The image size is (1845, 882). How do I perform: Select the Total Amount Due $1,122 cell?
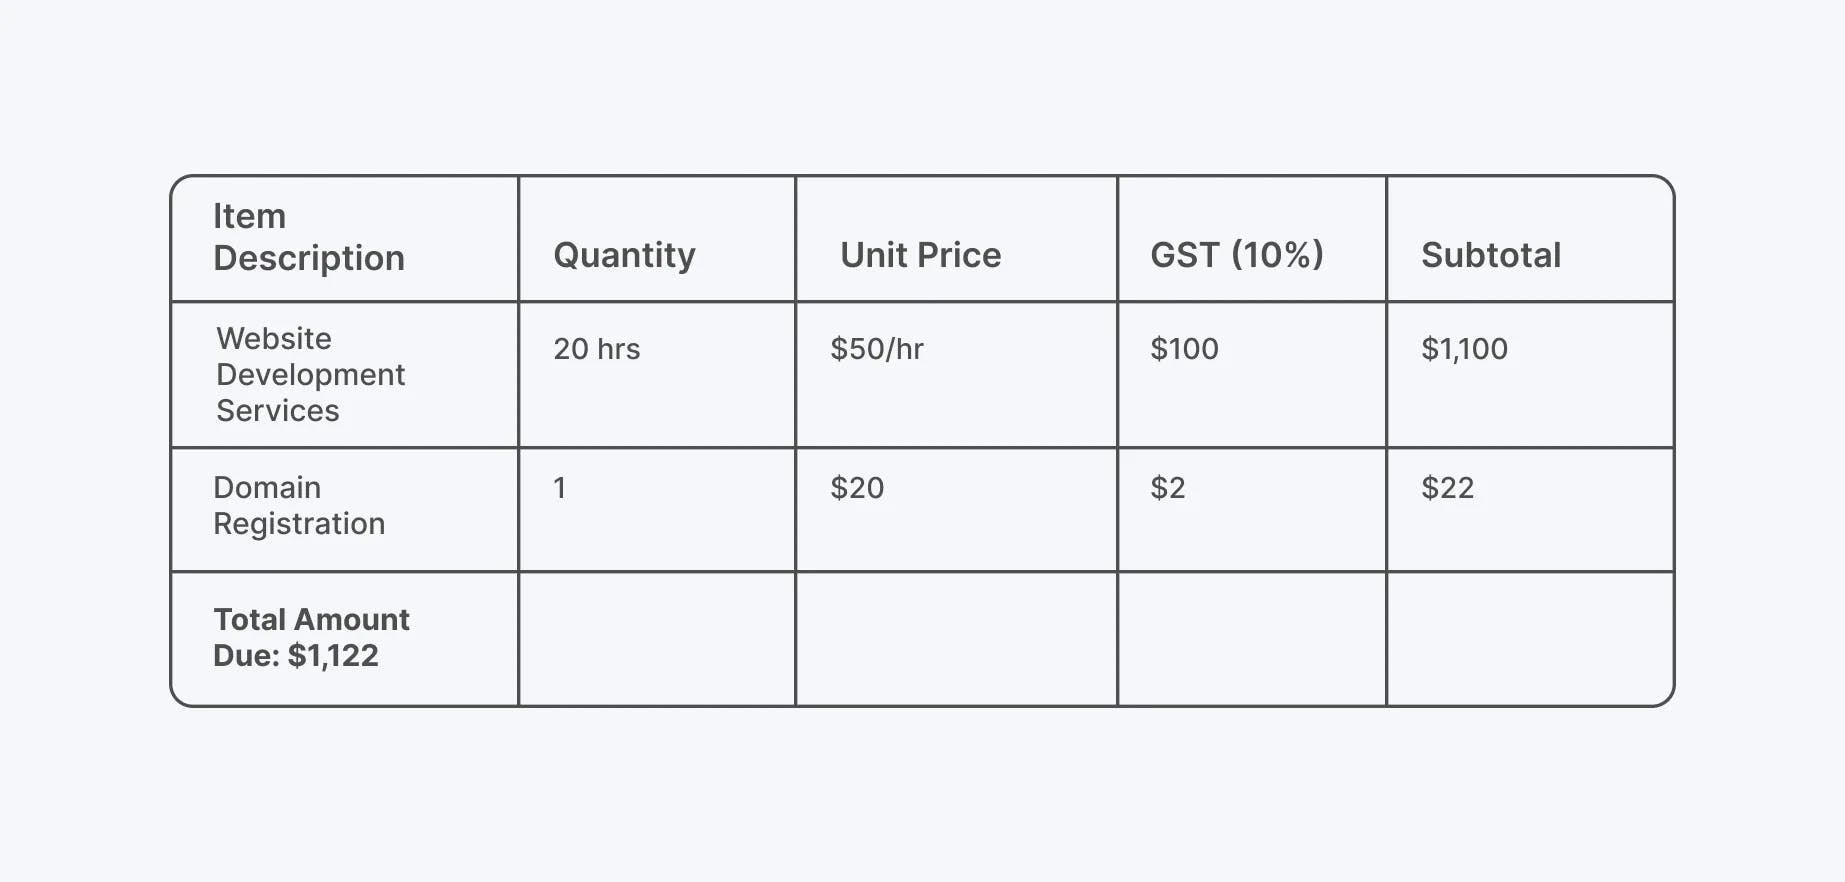click(x=311, y=637)
